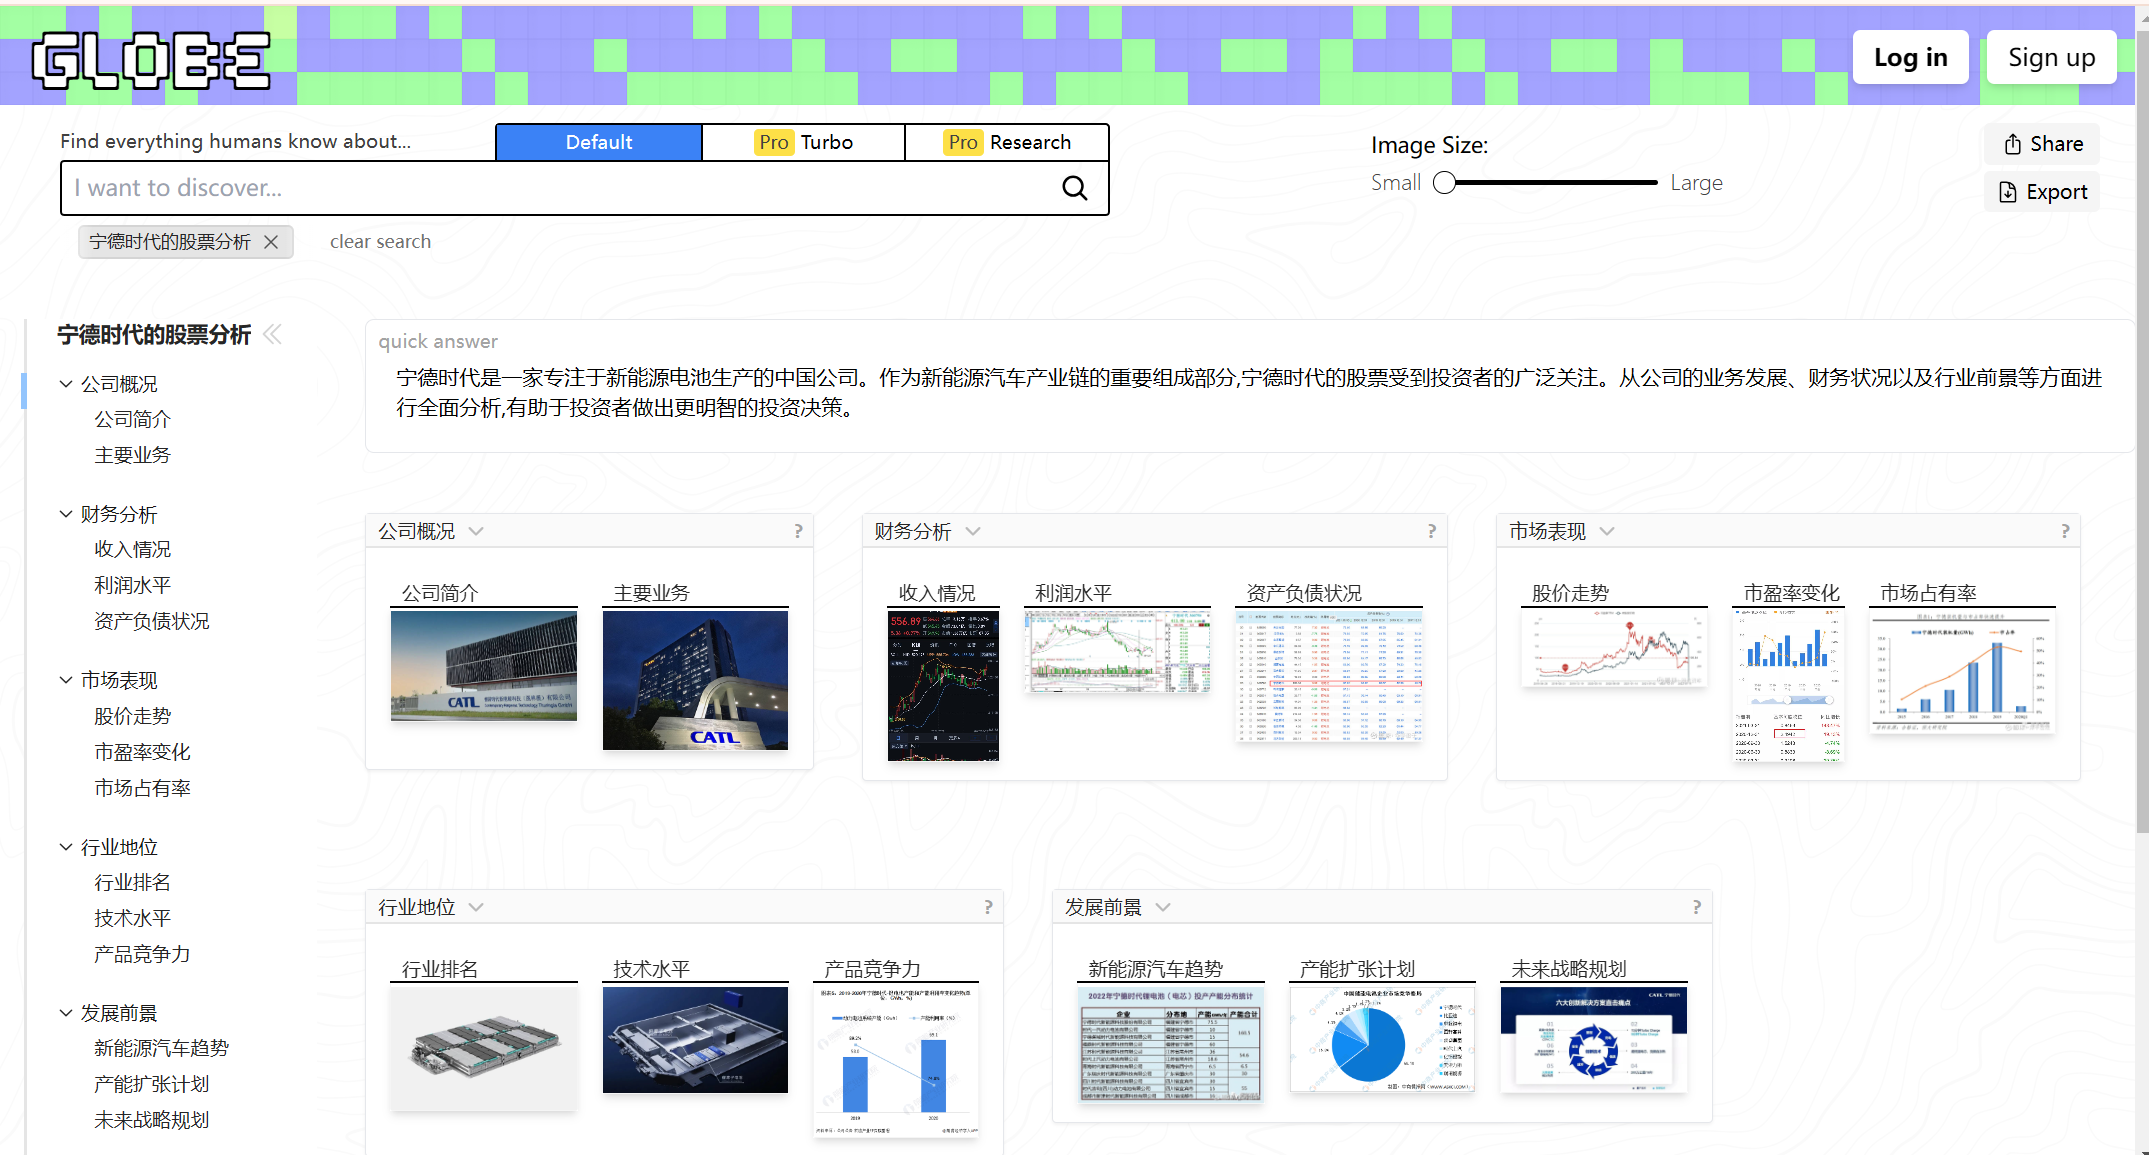
Task: Click the Large end of size slider
Action: (x=1696, y=183)
